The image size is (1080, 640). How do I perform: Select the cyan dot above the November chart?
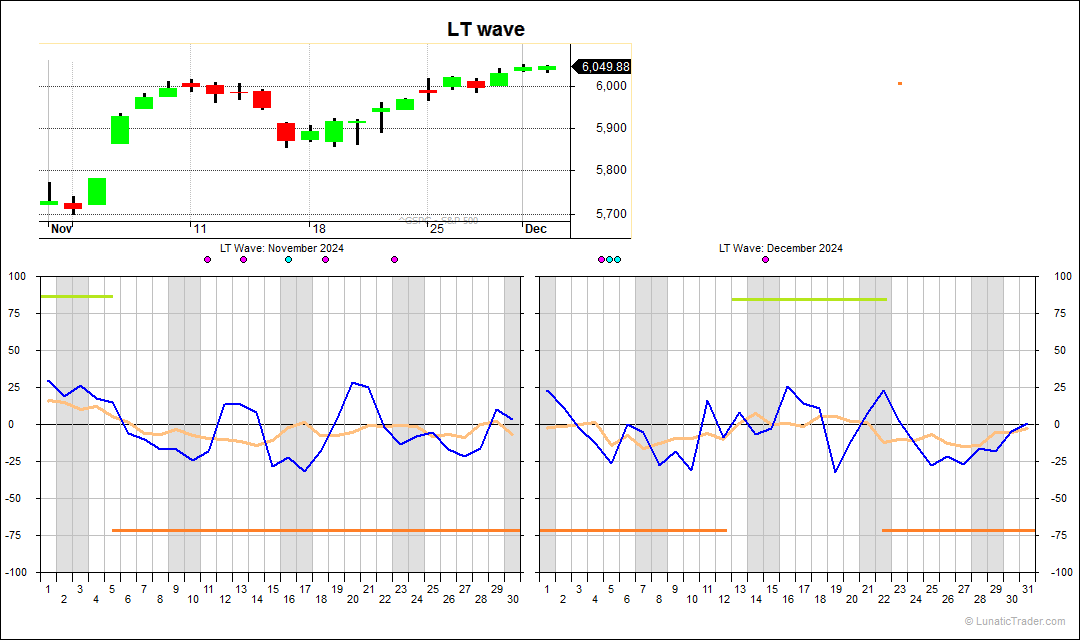coord(289,260)
